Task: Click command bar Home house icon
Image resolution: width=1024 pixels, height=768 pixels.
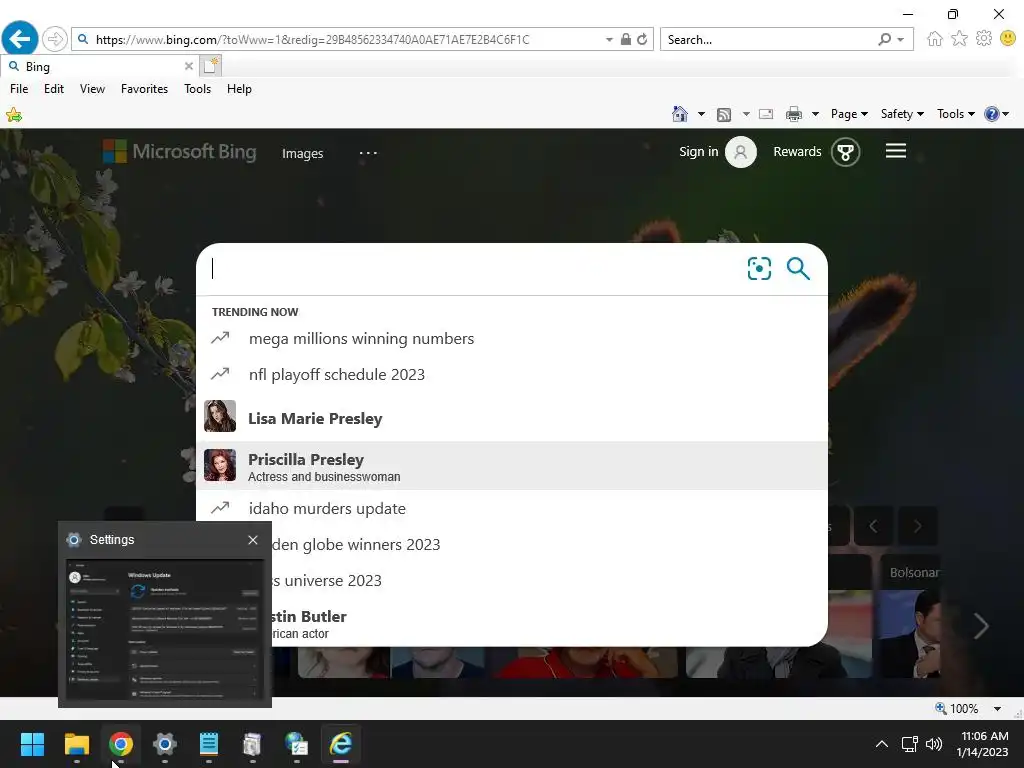Action: tap(680, 114)
